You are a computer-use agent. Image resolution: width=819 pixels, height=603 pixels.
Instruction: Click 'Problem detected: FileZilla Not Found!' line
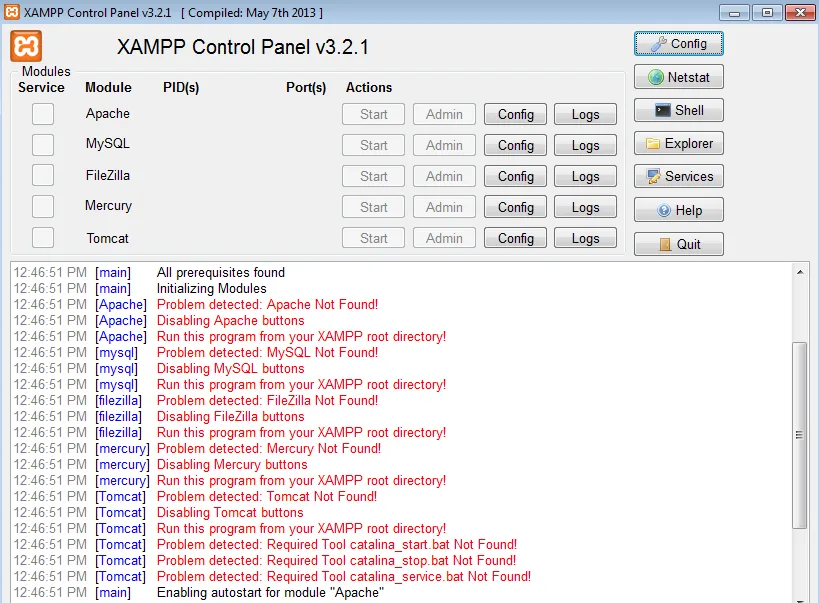tap(267, 400)
